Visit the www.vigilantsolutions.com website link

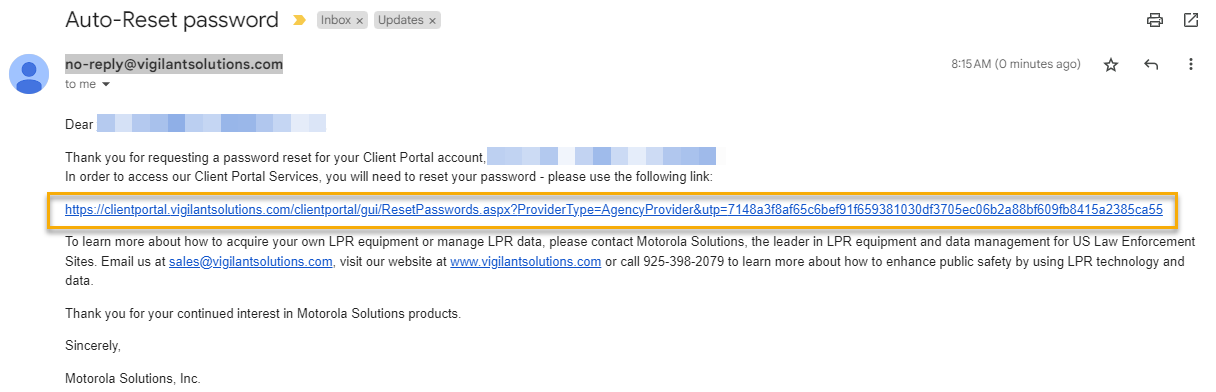click(x=525, y=262)
